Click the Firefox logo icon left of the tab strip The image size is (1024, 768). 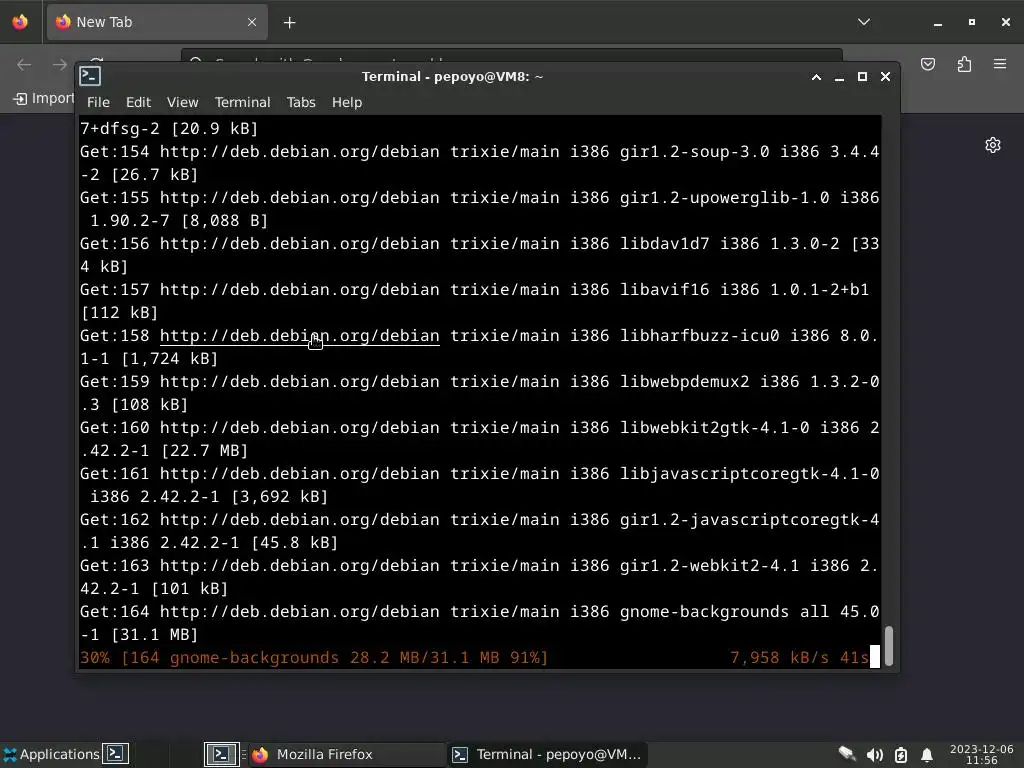(20, 22)
